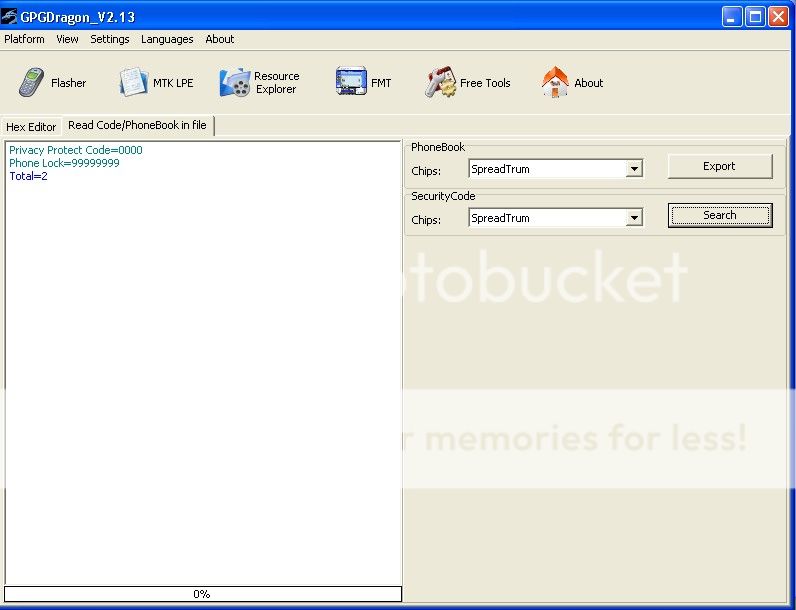Open the Free Tools toolbox icon
This screenshot has width=796, height=610.
point(440,82)
